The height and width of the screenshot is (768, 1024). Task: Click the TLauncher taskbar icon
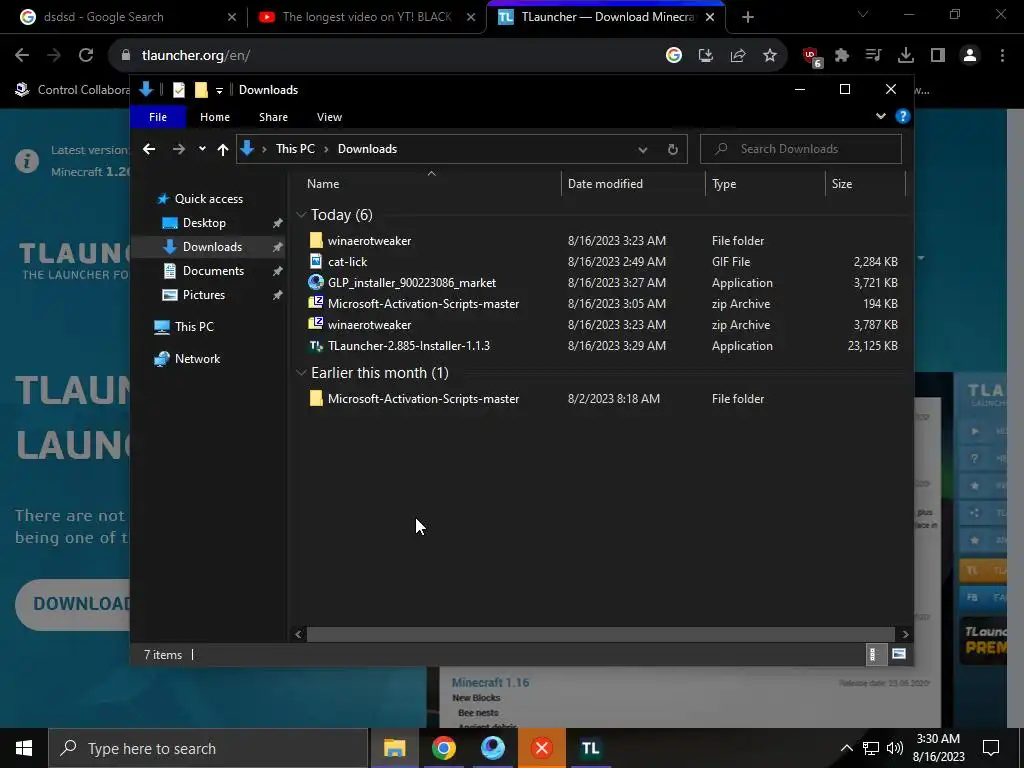click(x=590, y=748)
